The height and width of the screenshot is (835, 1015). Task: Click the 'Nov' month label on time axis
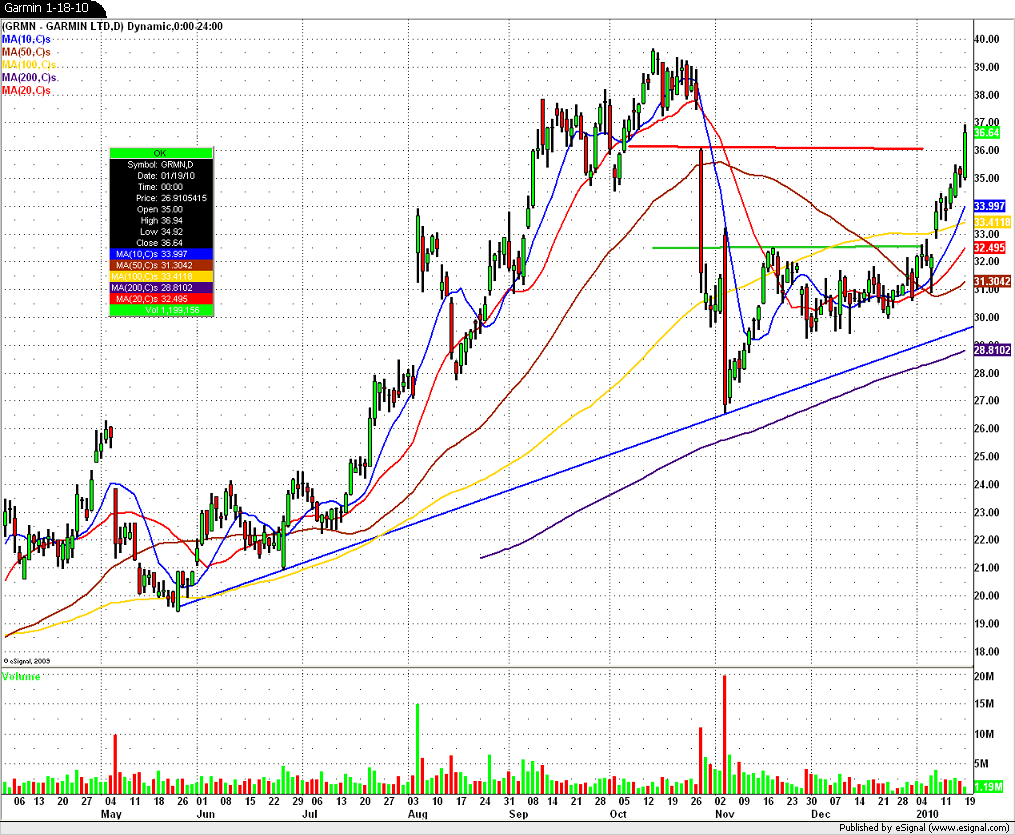pyautogui.click(x=725, y=814)
